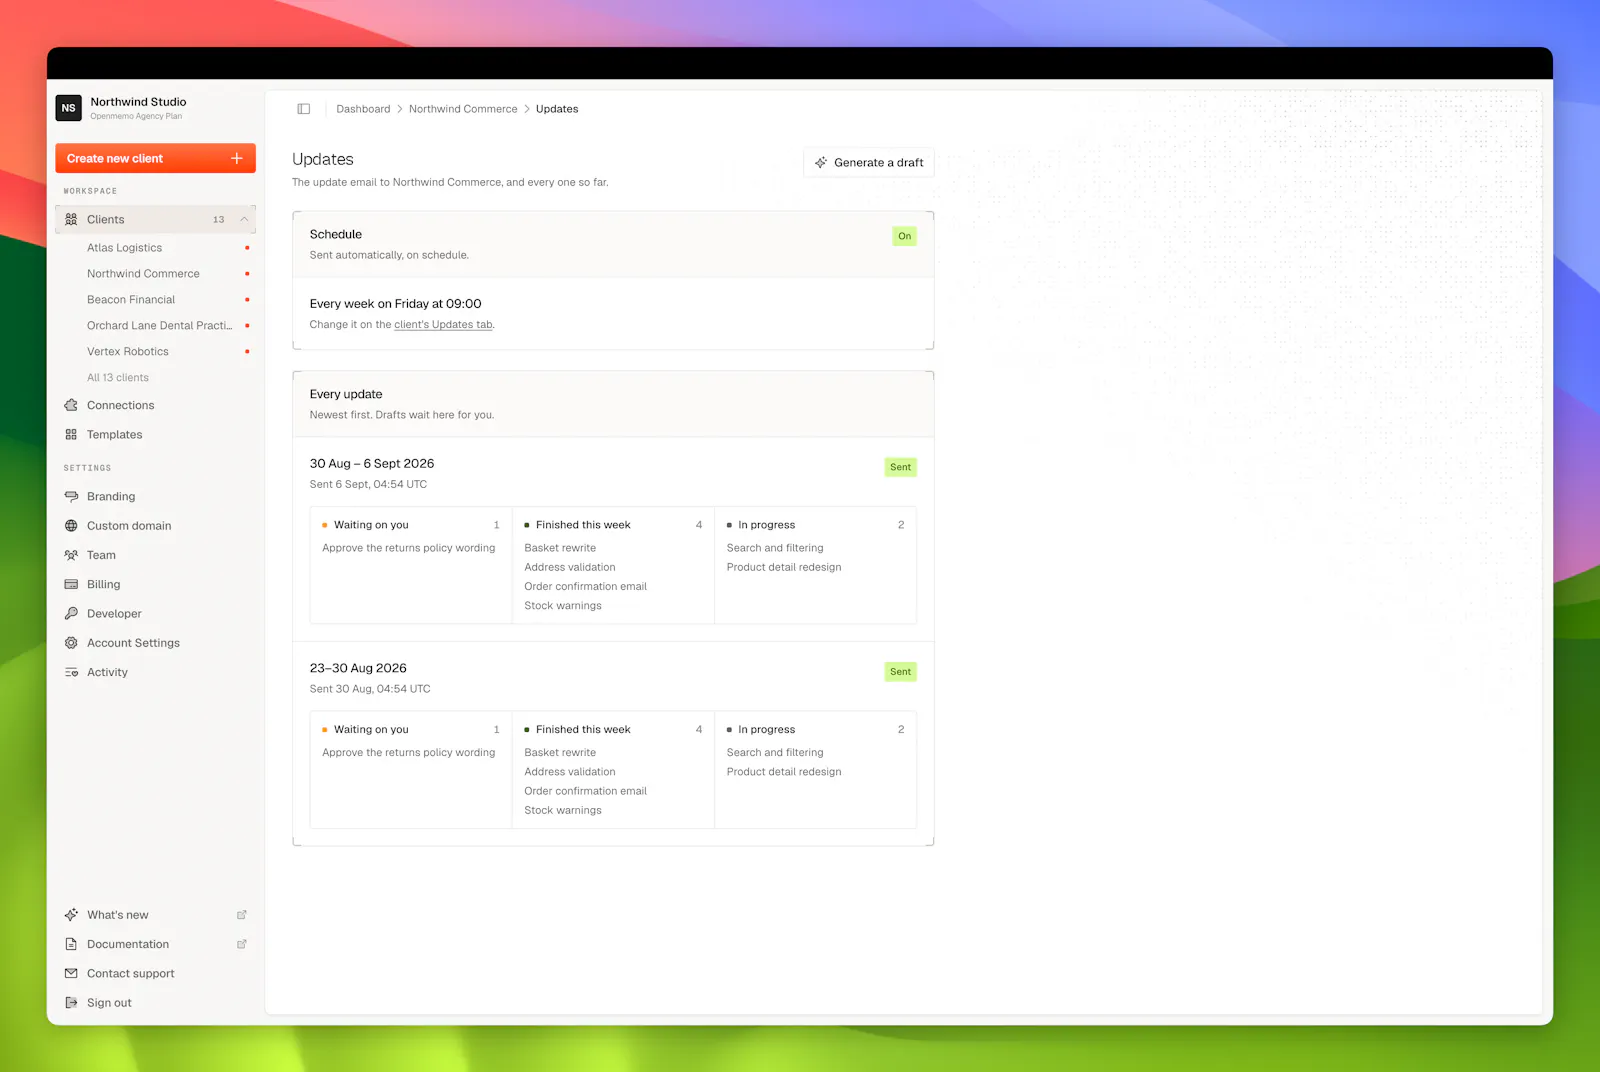The height and width of the screenshot is (1072, 1600).
Task: Open Branding settings
Action: [155, 497]
